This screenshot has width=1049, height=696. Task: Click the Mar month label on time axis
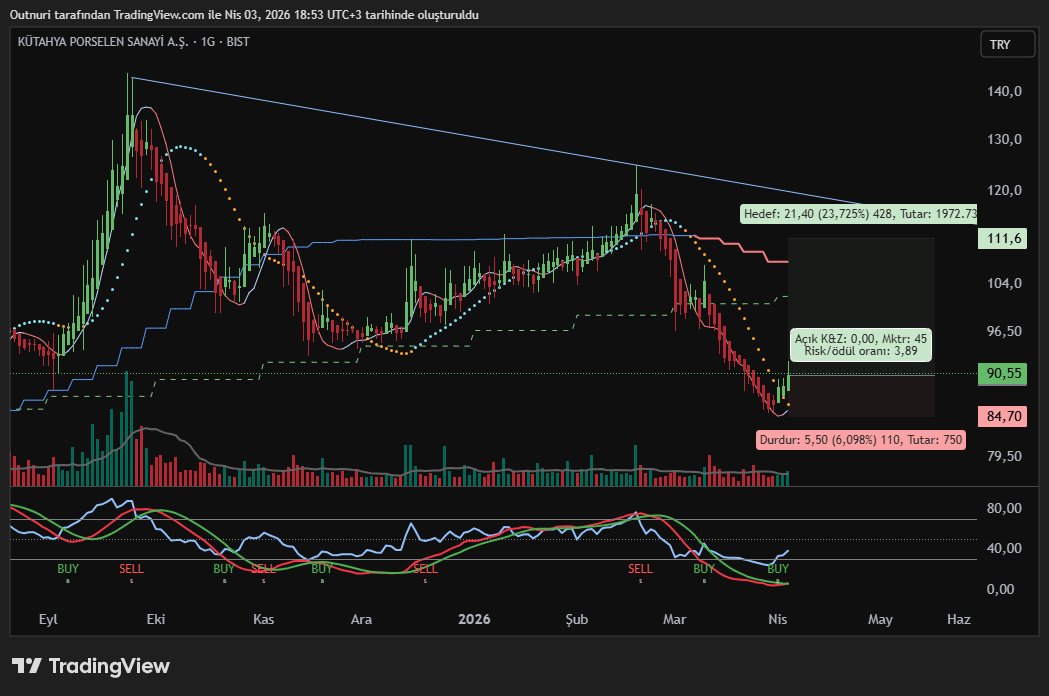[674, 619]
